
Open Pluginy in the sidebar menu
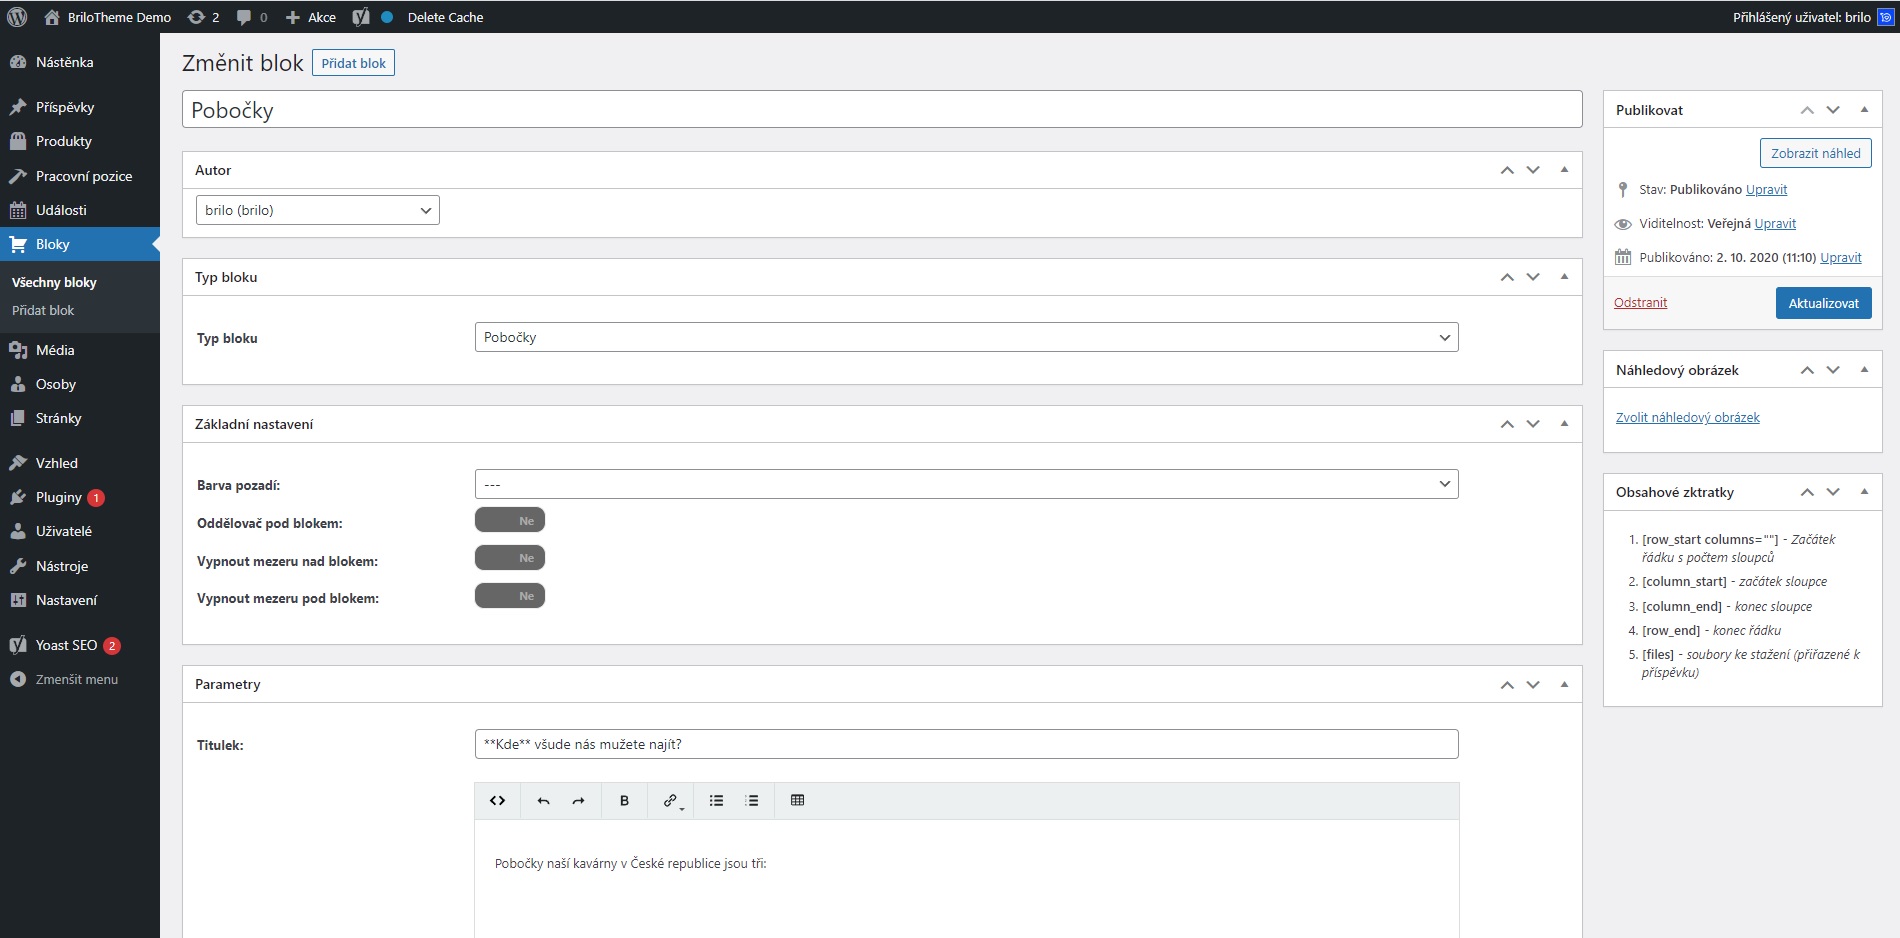pyautogui.click(x=59, y=497)
